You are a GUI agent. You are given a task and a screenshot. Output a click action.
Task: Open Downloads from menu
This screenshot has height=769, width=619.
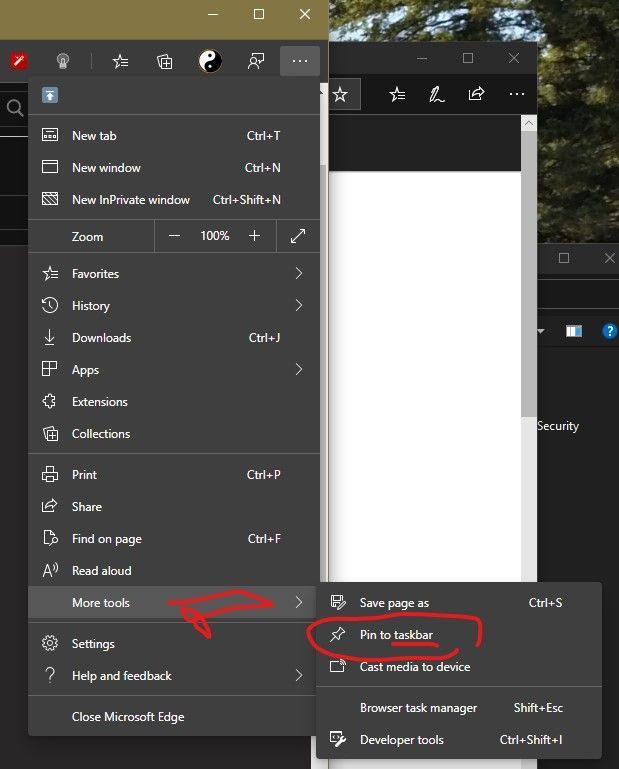point(174,337)
